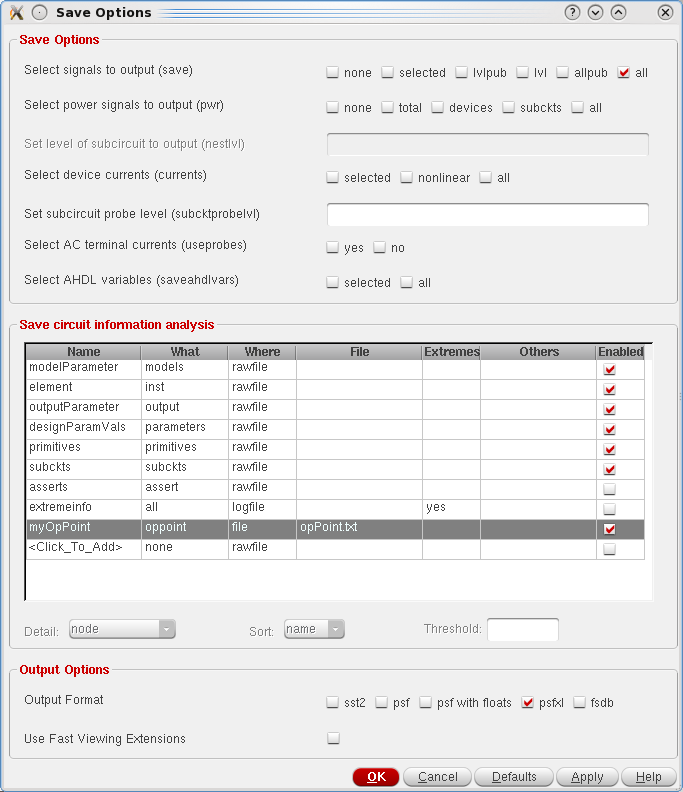
Task: Check 'total' power signals option
Action: click(x=387, y=107)
